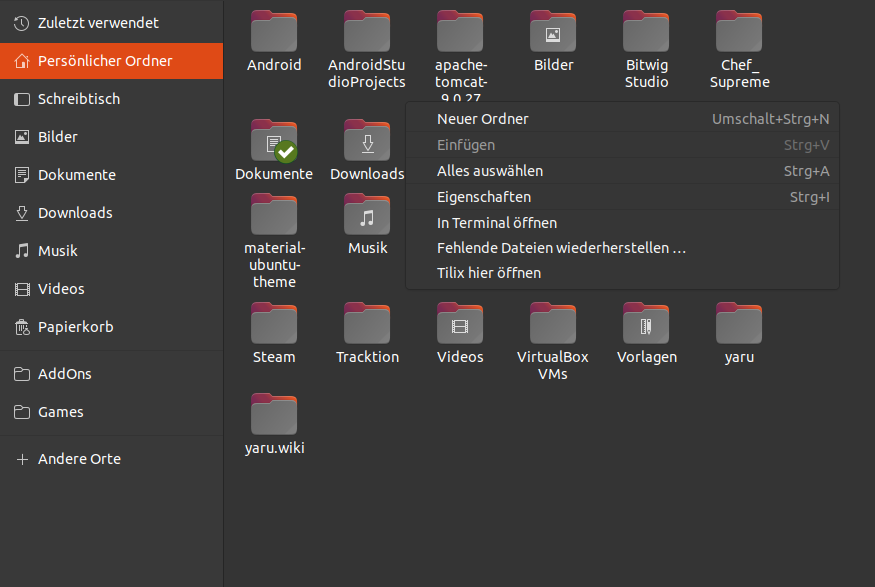Click the Andere Orte label
The width and height of the screenshot is (875, 587).
79,459
